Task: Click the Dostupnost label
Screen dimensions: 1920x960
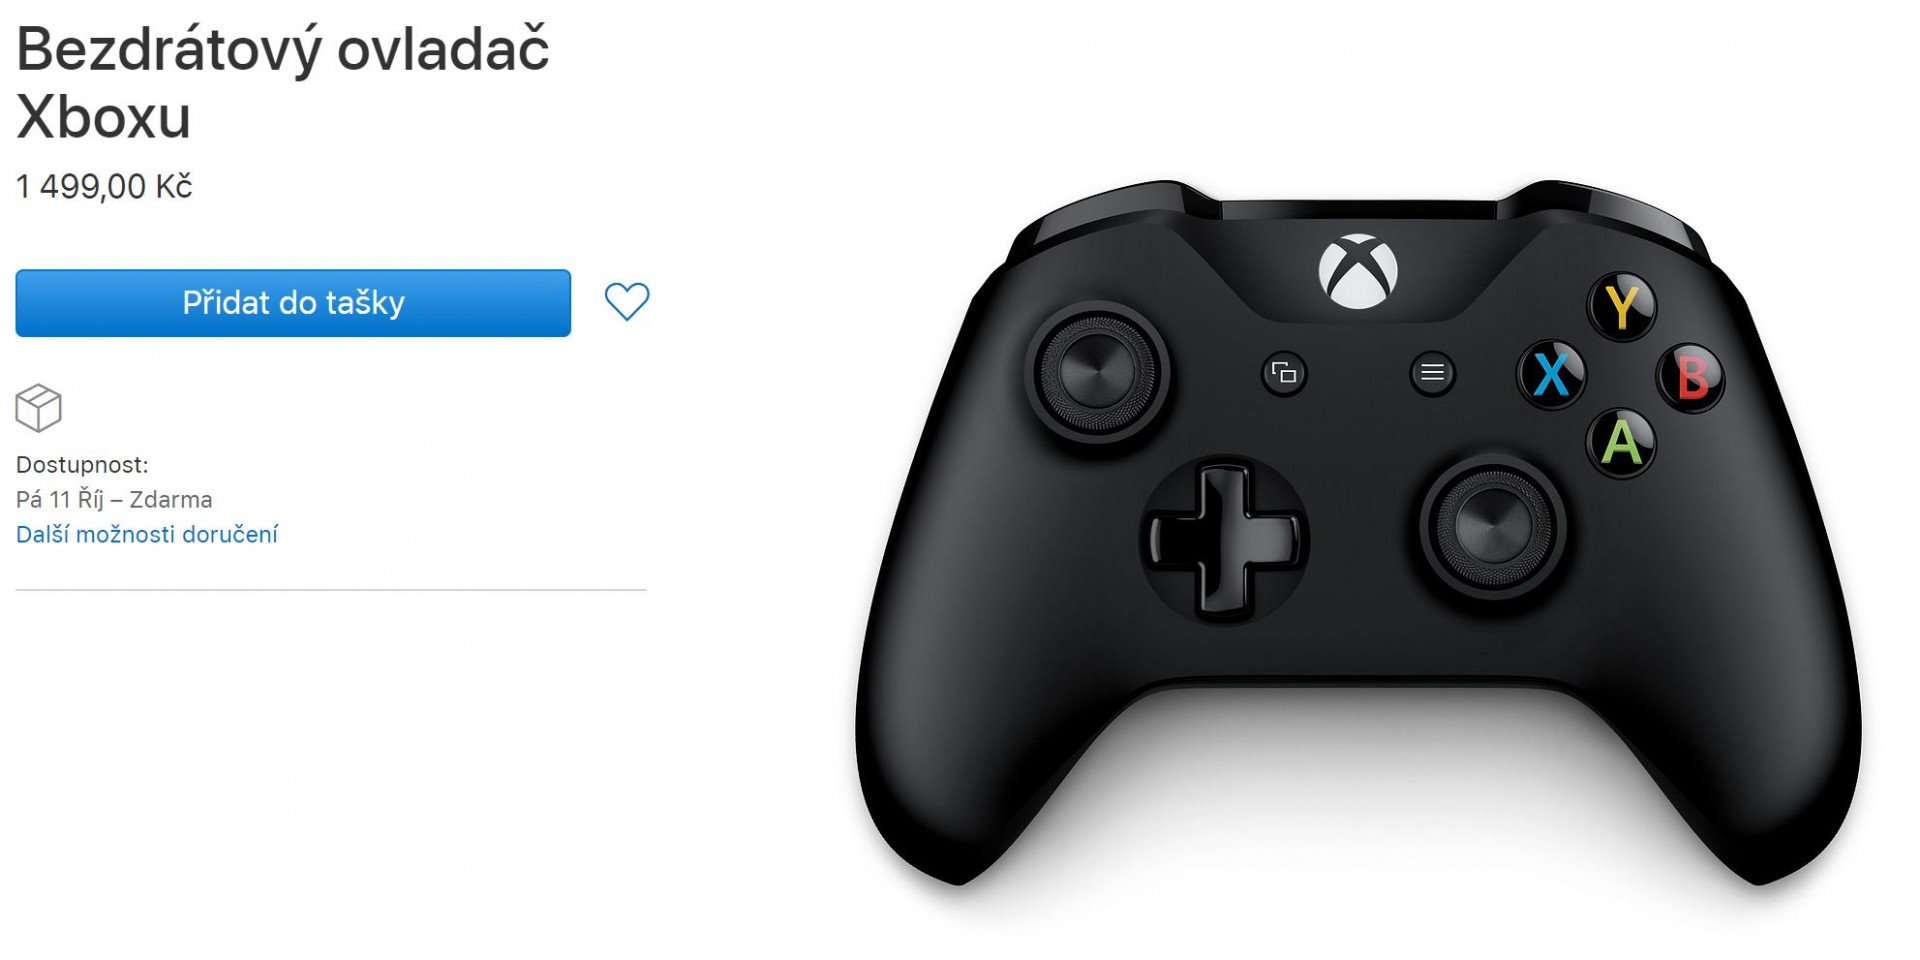Action: tap(82, 465)
